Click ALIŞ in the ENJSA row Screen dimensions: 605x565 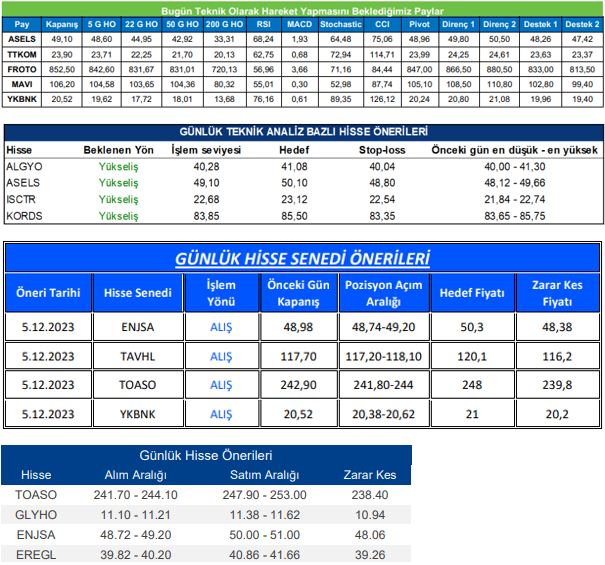click(x=221, y=327)
